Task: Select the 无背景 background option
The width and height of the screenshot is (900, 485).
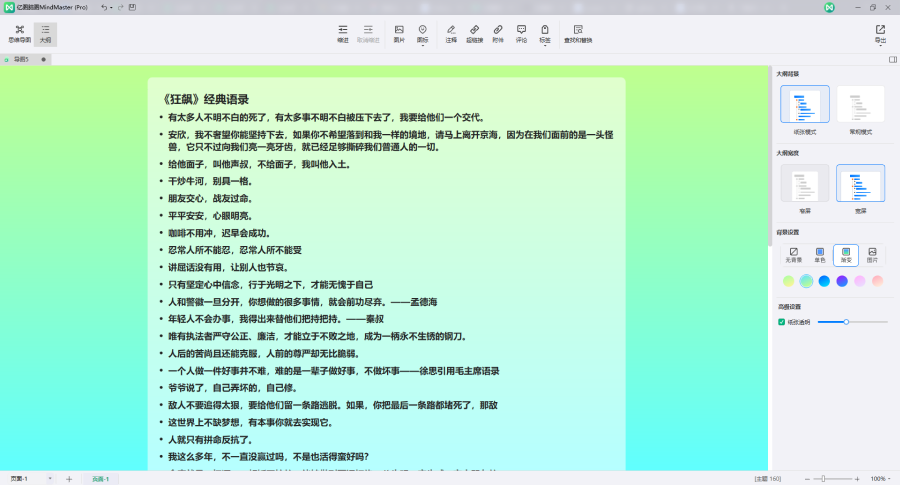Action: point(794,255)
